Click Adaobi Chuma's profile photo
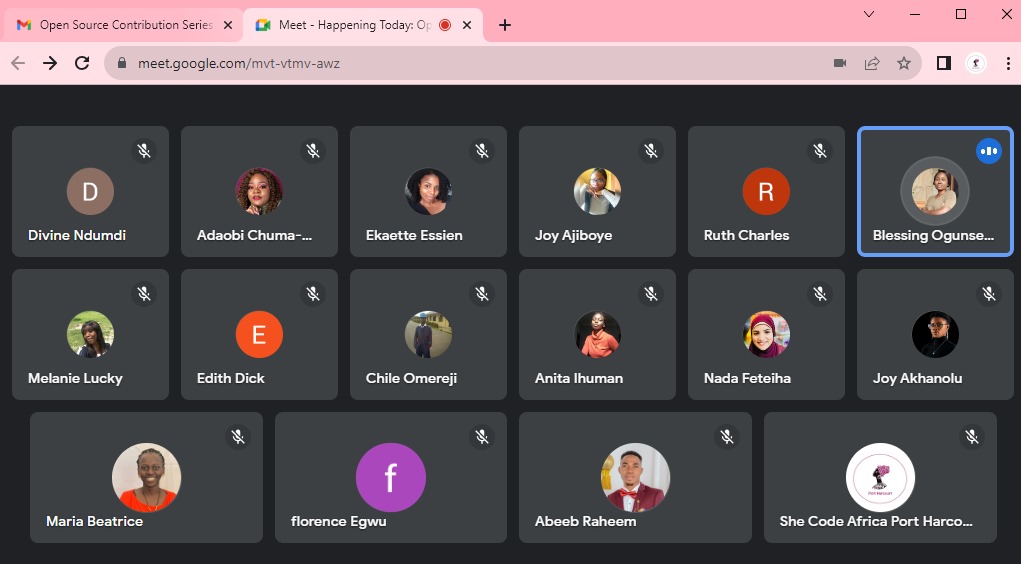This screenshot has height=564, width=1021. point(259,191)
